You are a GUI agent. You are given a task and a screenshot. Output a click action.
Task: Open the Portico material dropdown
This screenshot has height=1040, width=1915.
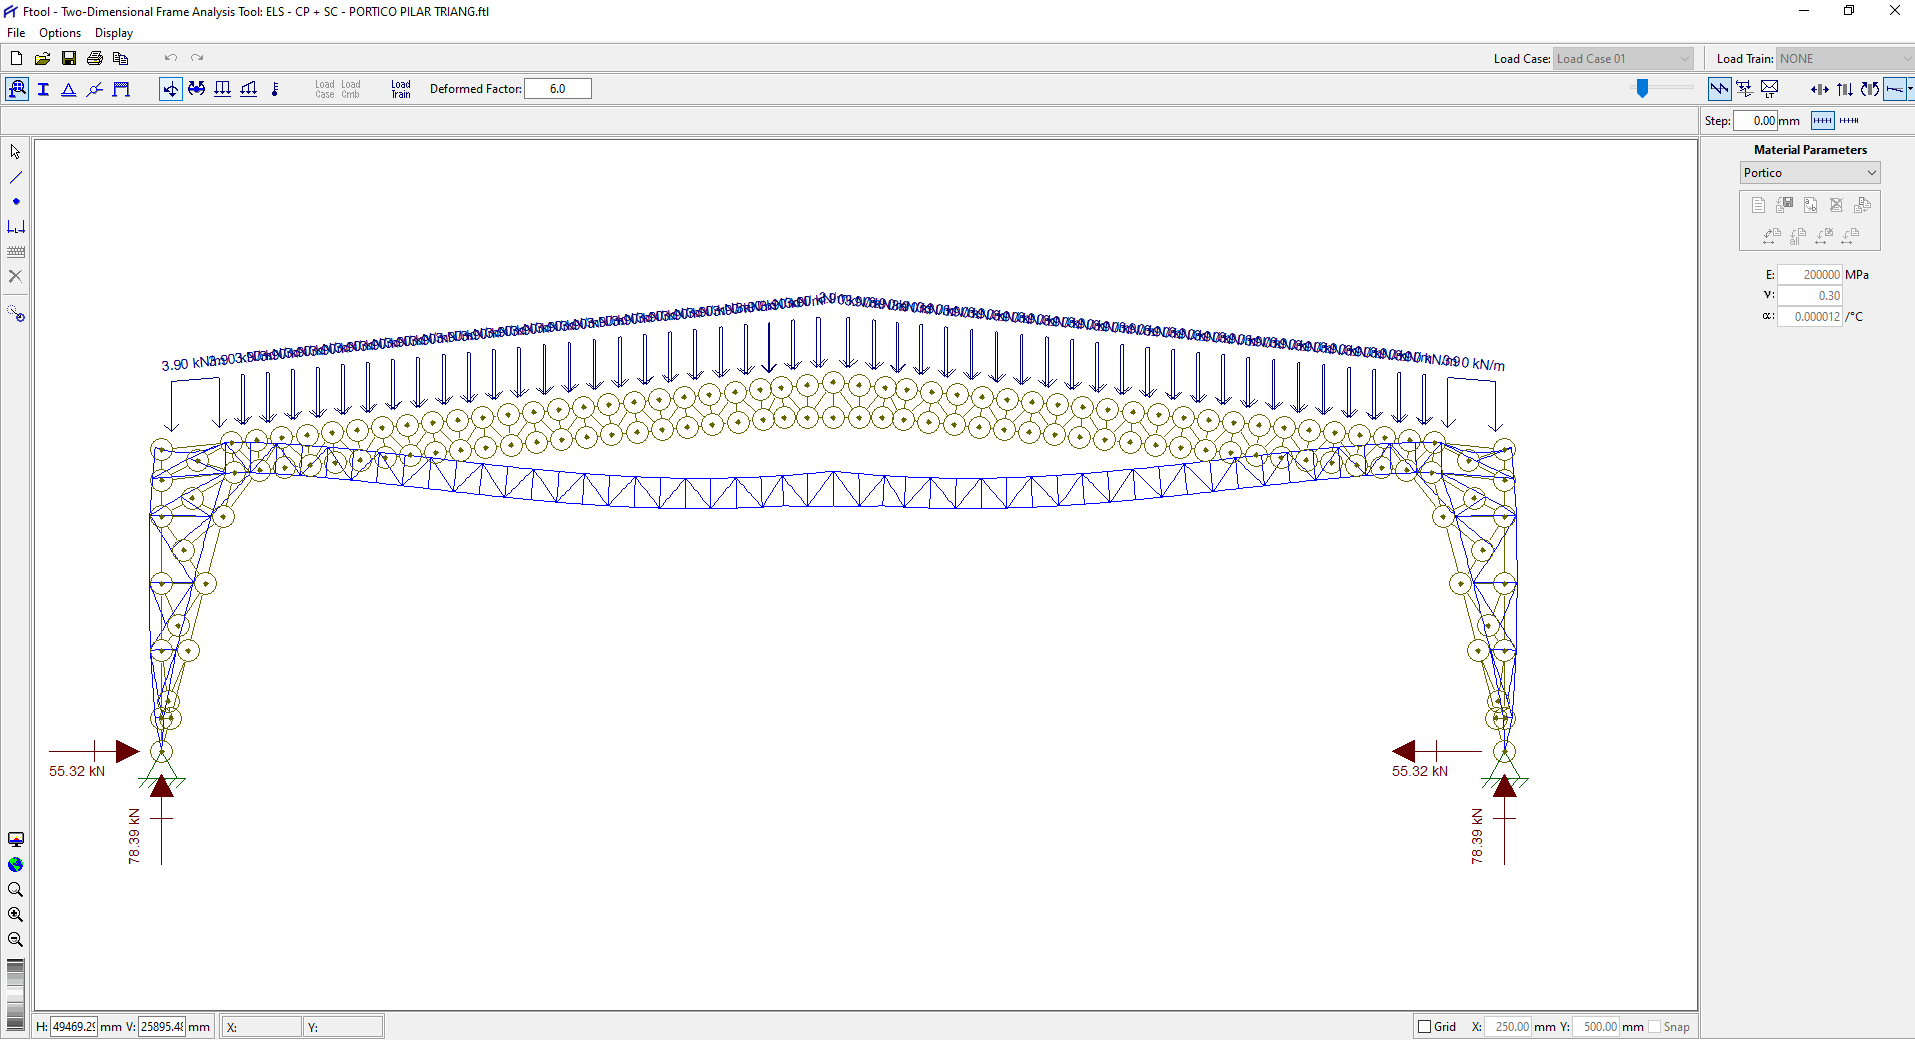(1810, 173)
